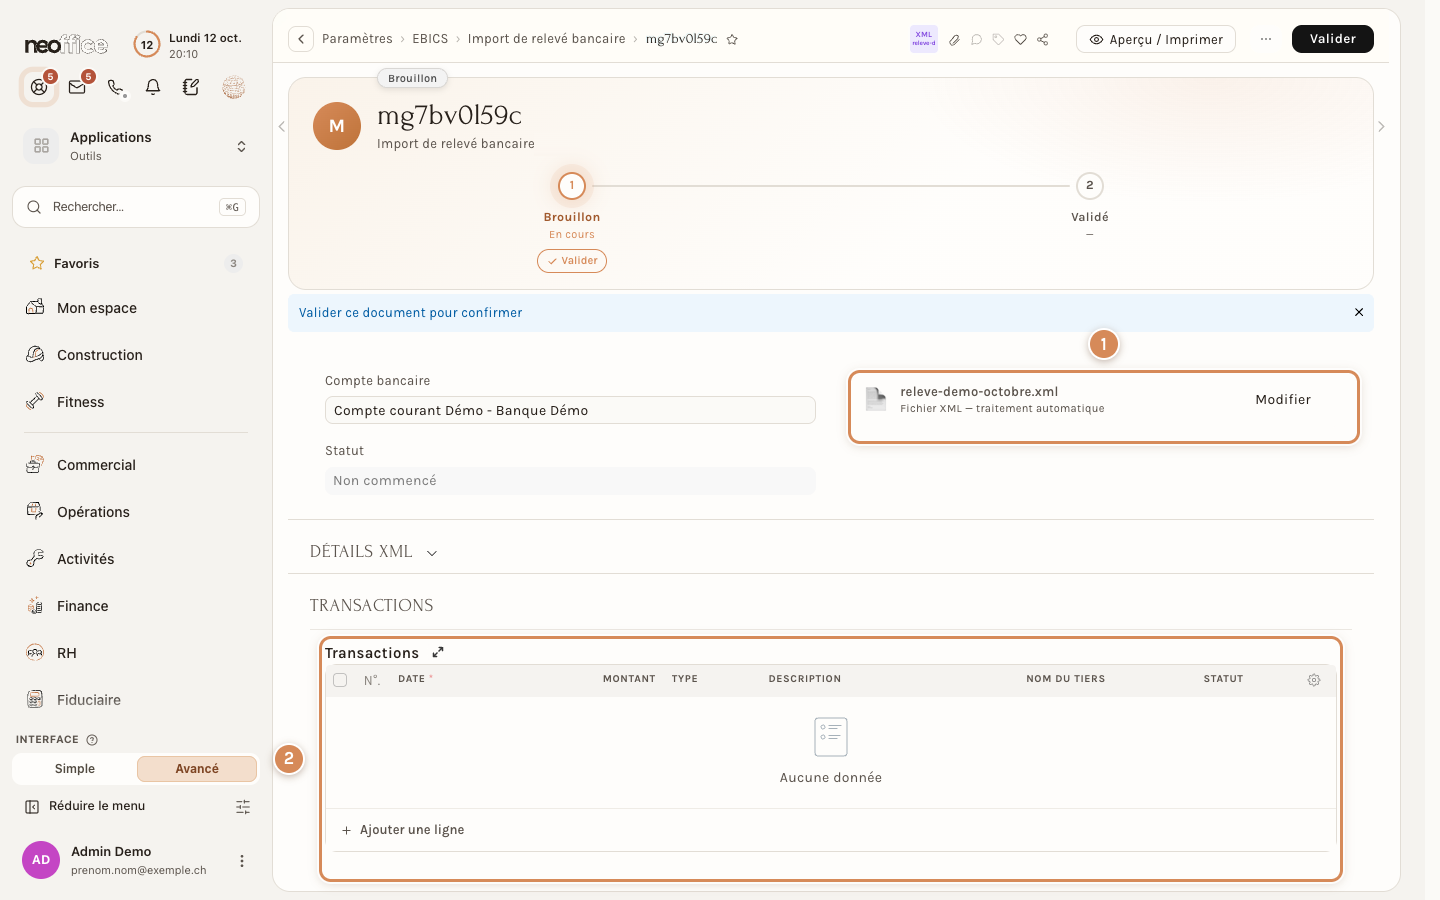The height and width of the screenshot is (900, 1440).
Task: Check the select-all transactions checkbox
Action: (340, 680)
